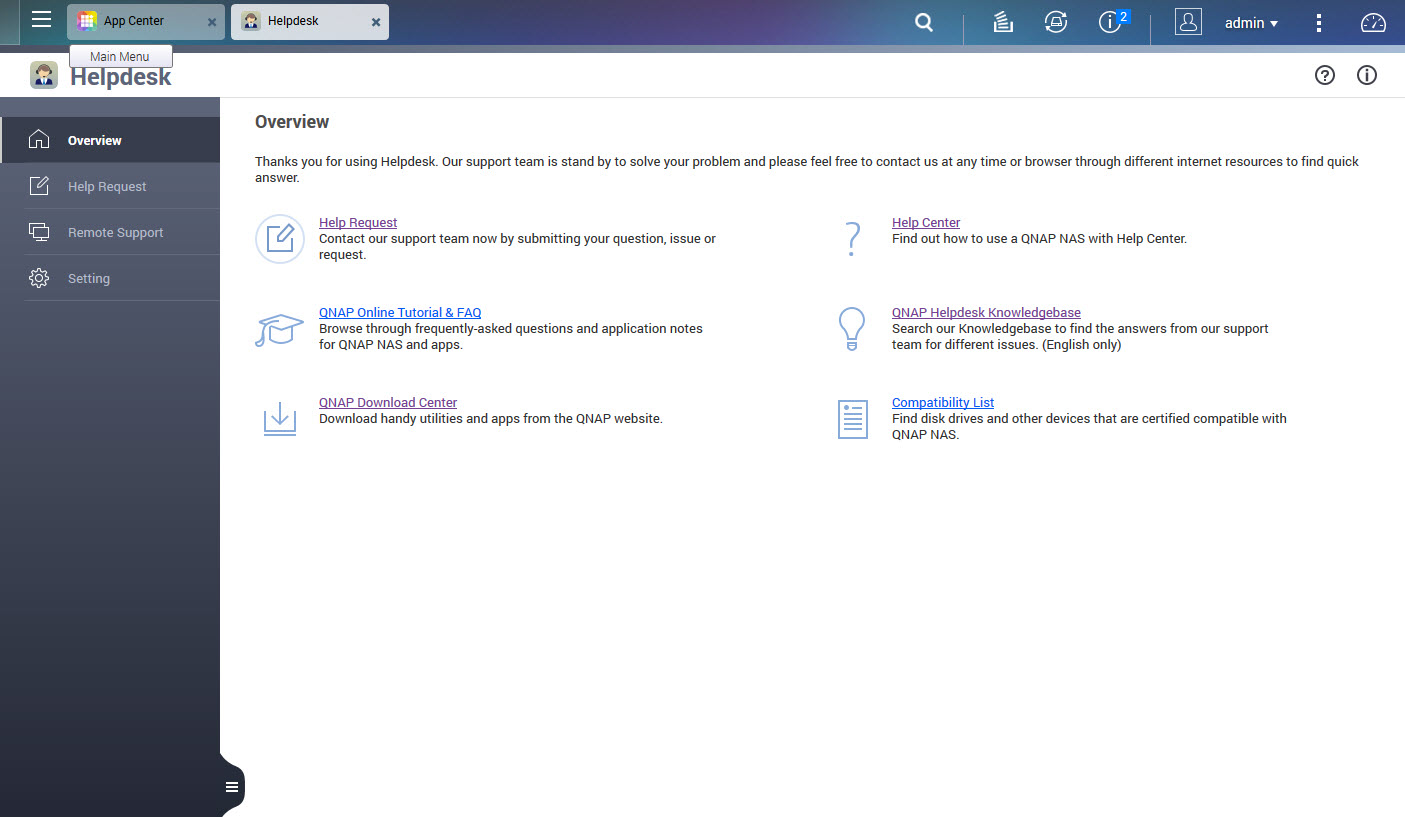Open the hamburger Main Menu
Screen dimensions: 1405x817
pyautogui.click(x=41, y=19)
